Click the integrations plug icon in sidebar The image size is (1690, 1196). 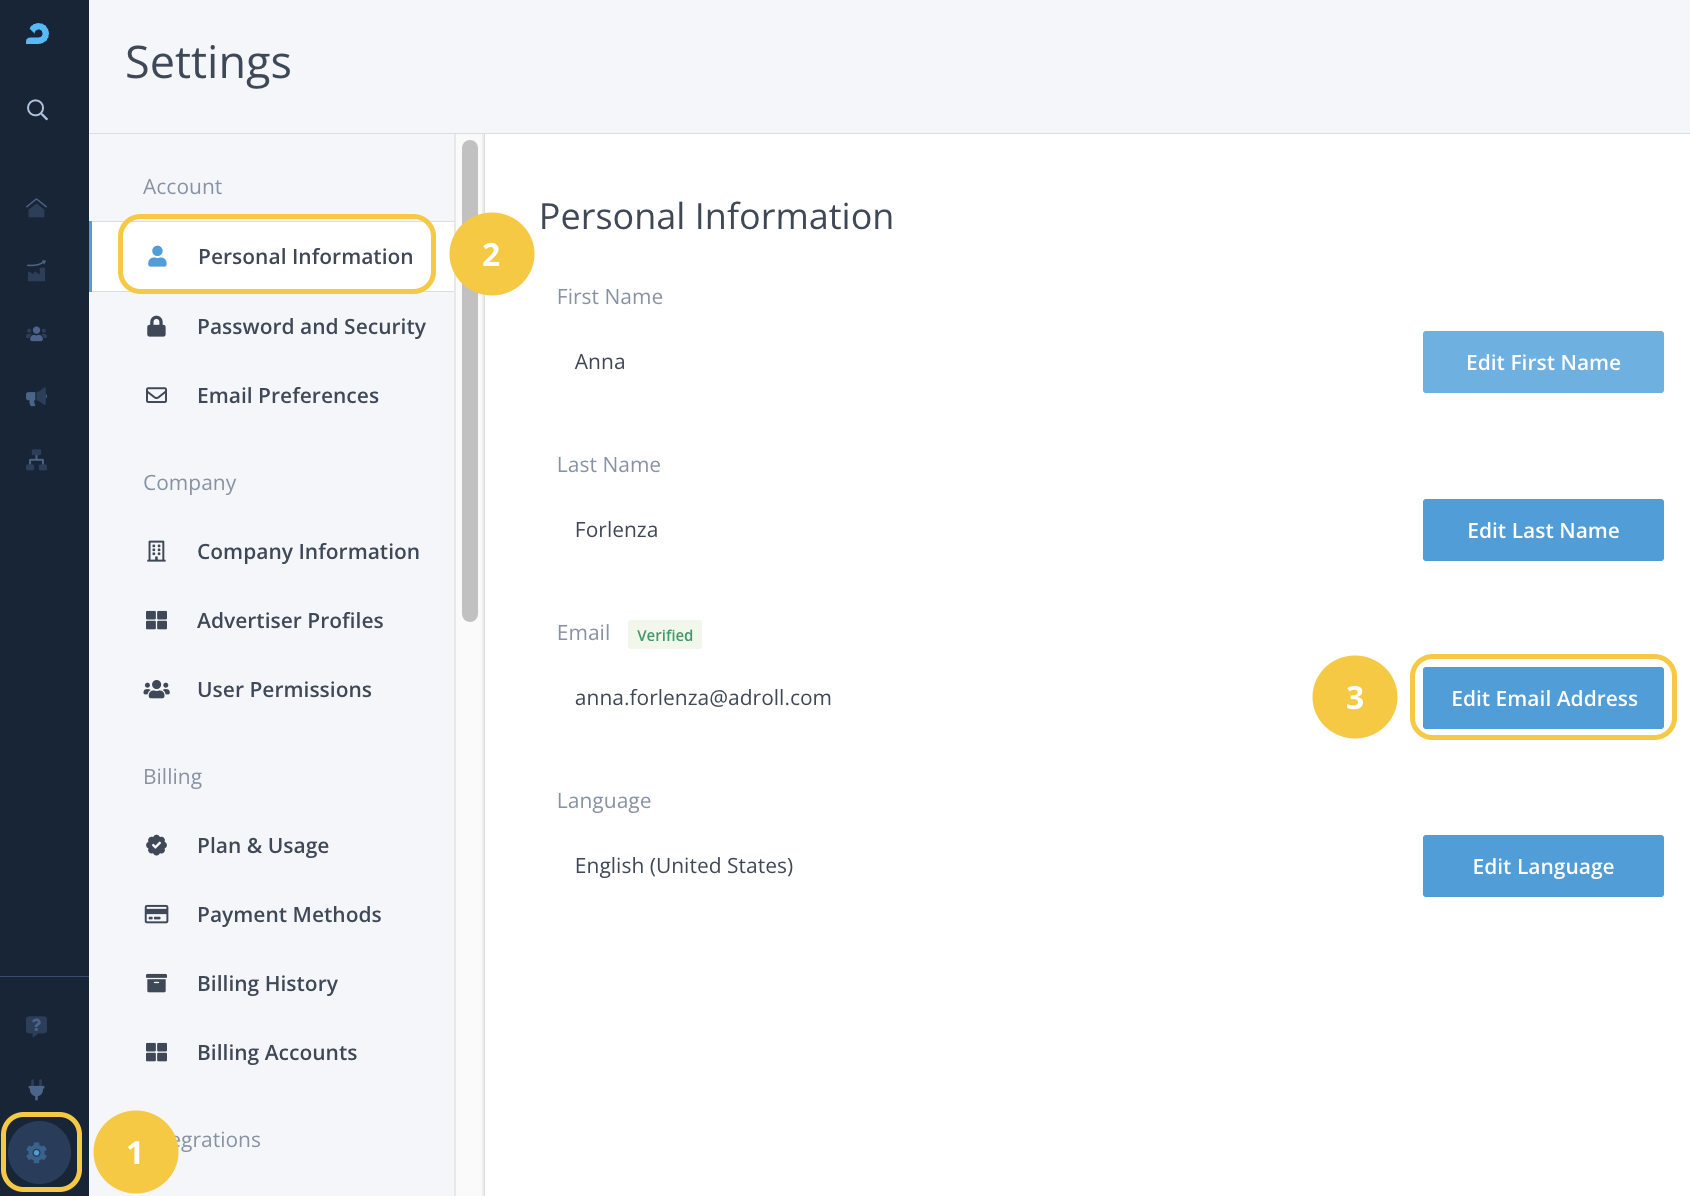coord(37,1089)
